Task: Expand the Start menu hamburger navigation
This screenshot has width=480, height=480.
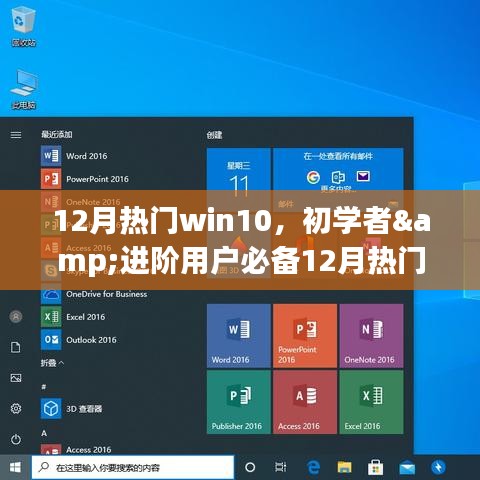Action: tap(16, 135)
